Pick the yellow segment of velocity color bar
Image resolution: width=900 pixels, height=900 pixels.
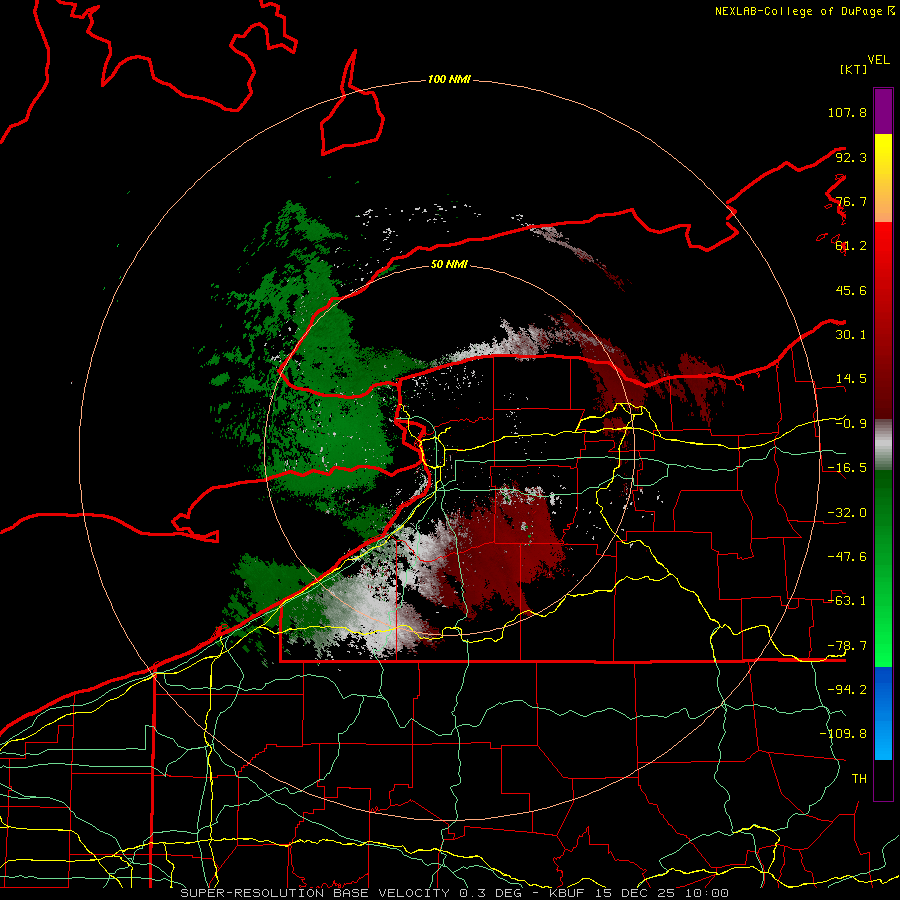pyautogui.click(x=883, y=178)
